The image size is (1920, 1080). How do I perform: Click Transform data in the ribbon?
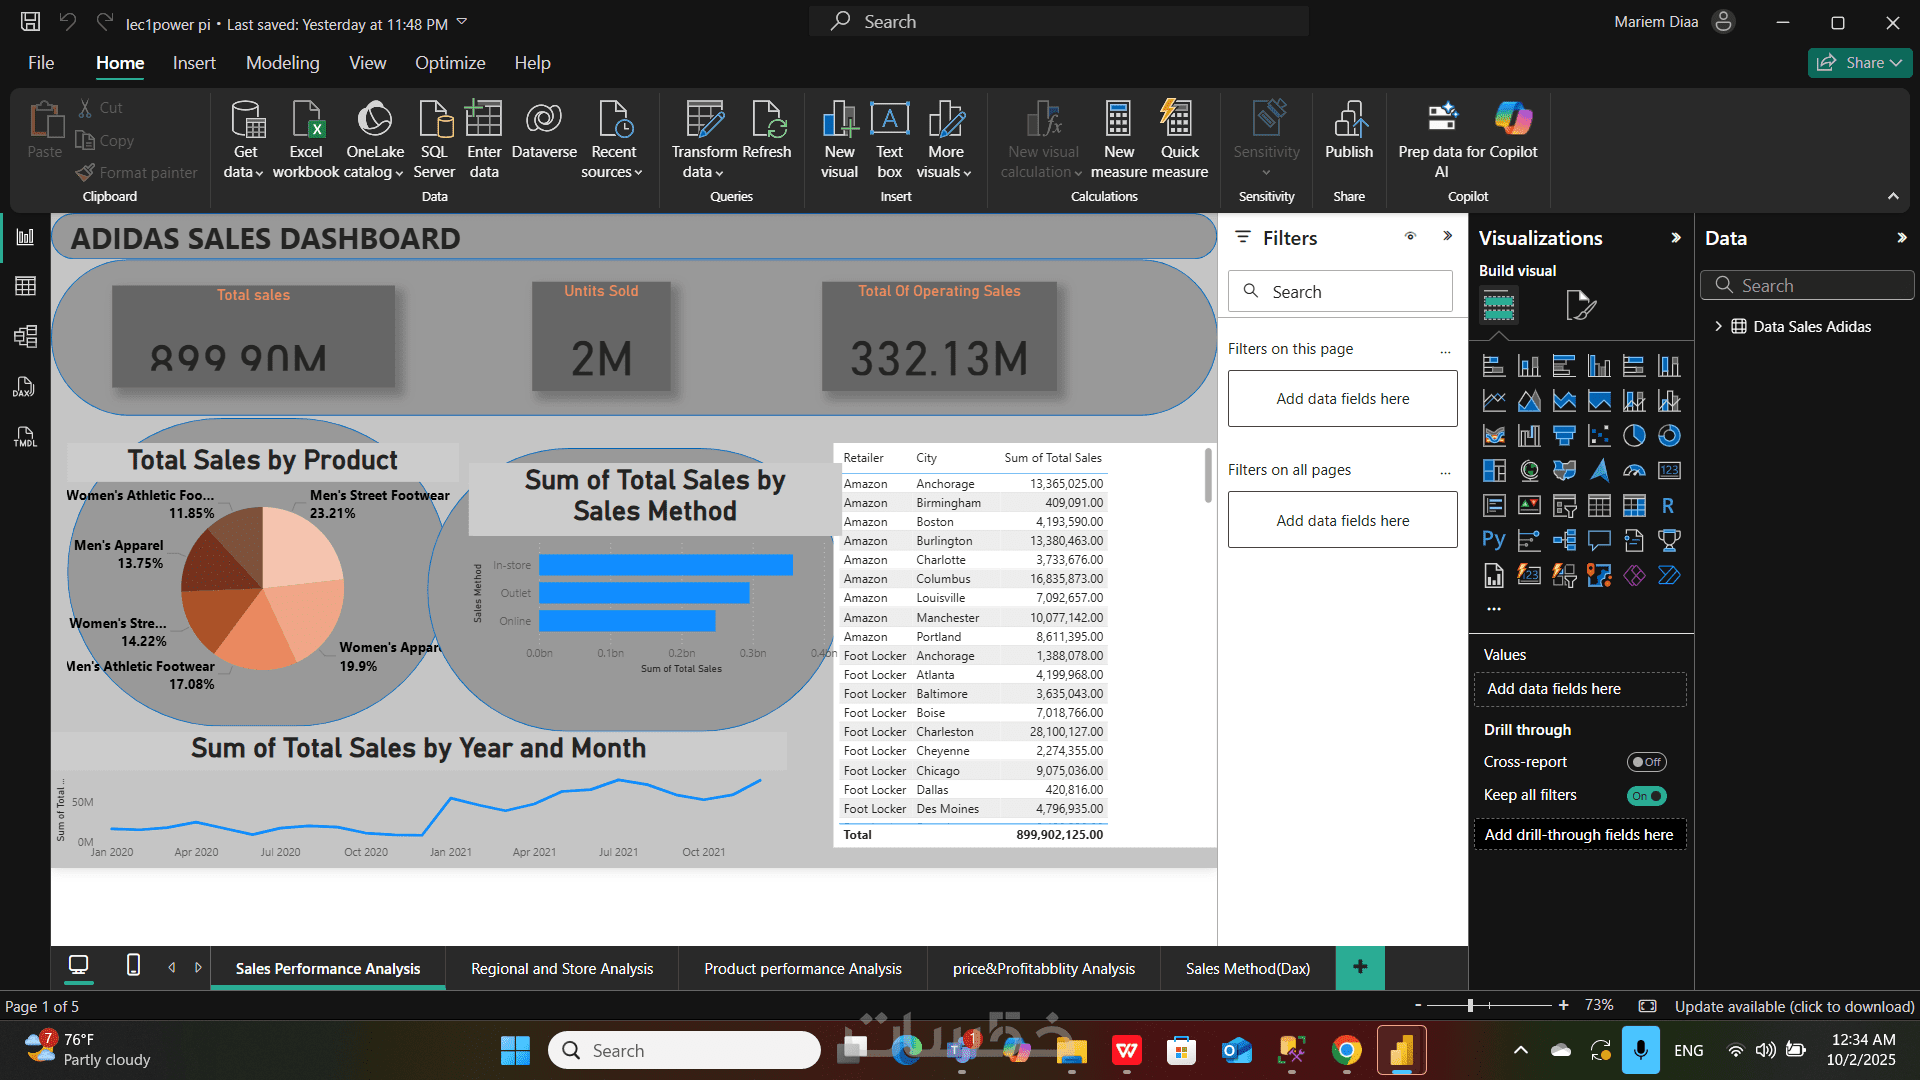coord(704,140)
